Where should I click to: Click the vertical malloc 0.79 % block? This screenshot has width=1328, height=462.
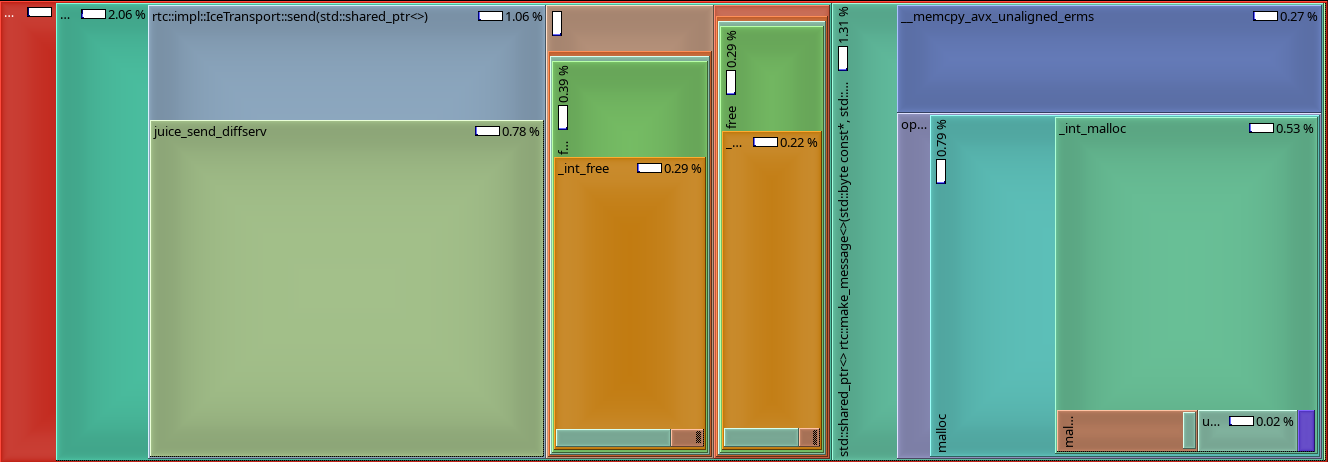coord(992,286)
